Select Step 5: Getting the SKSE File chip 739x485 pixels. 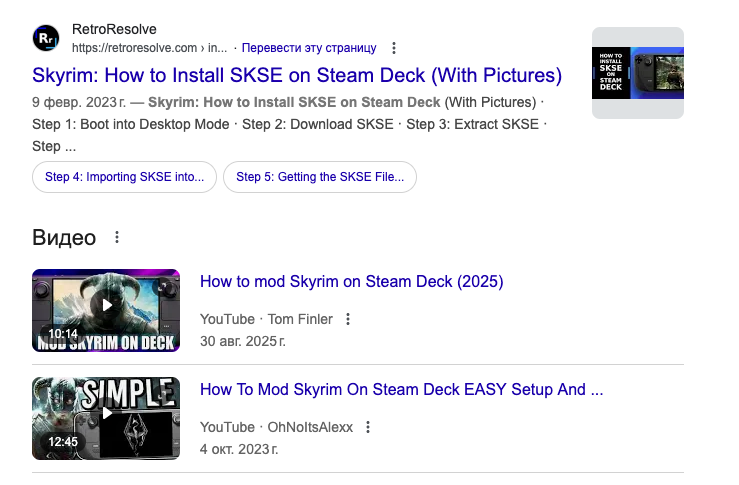[x=320, y=177]
